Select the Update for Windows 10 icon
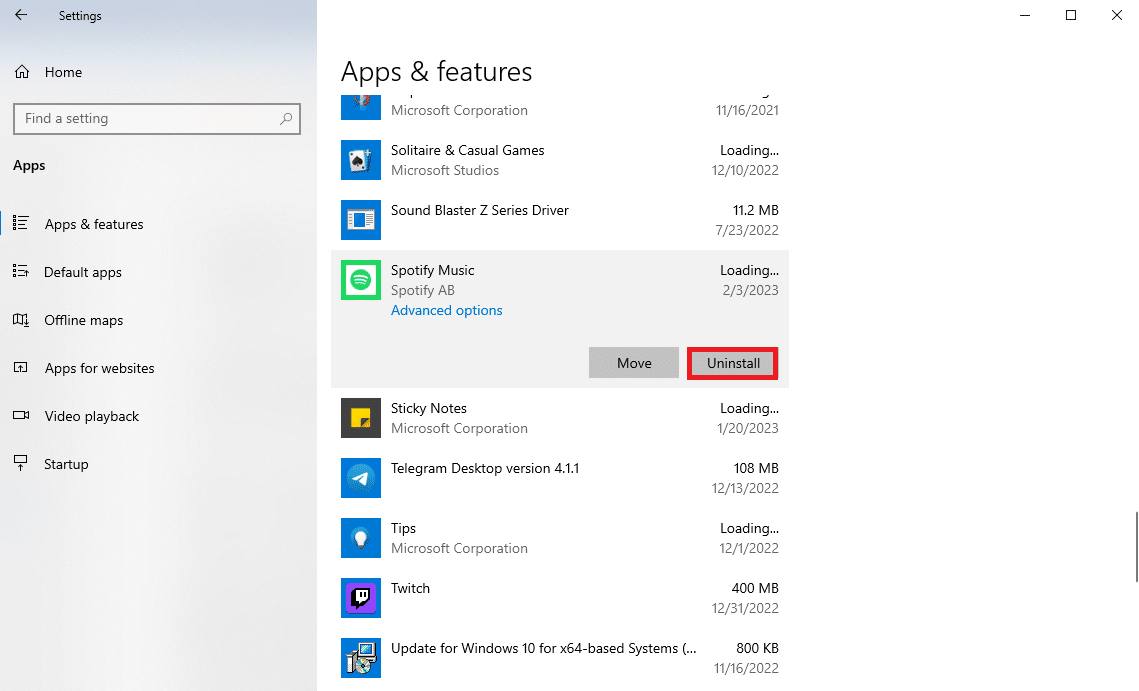 click(361, 658)
